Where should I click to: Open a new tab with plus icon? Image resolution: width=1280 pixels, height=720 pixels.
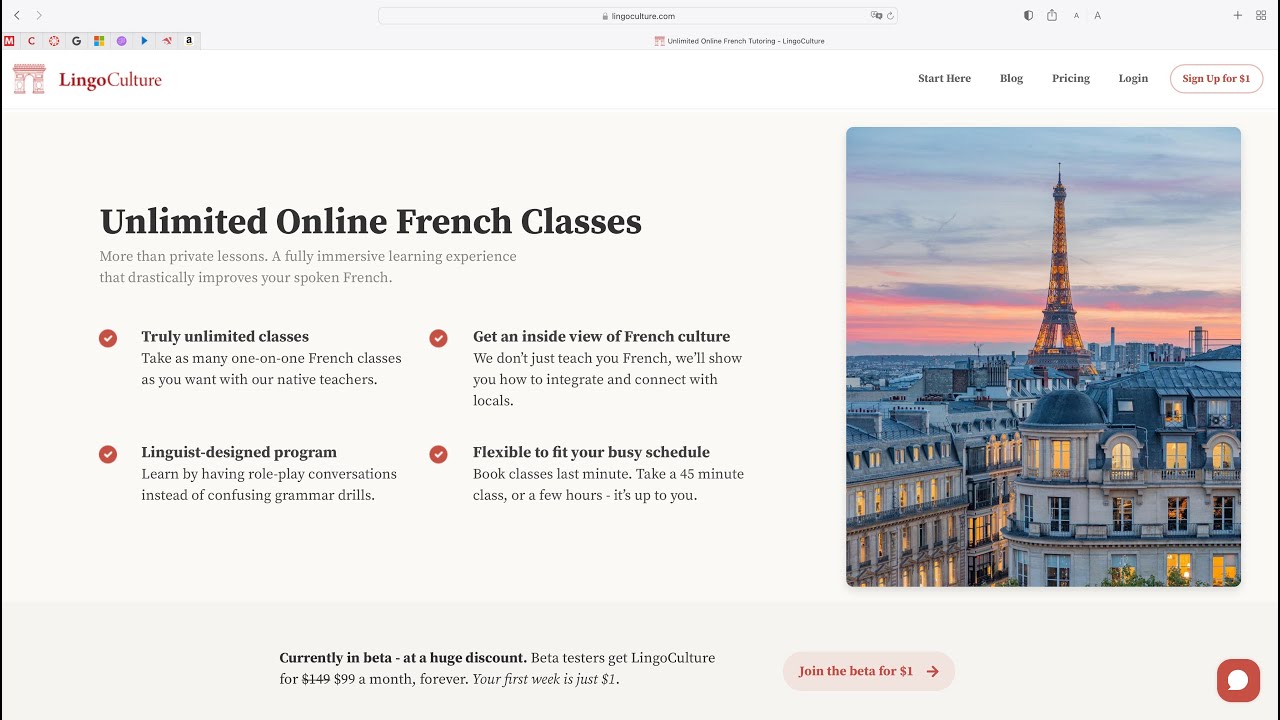(x=1237, y=16)
